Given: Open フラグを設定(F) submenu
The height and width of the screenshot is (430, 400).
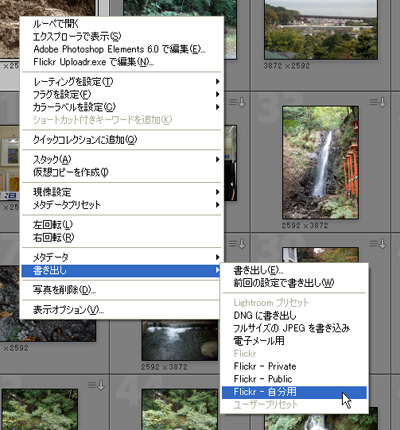Looking at the screenshot, I should coord(122,94).
